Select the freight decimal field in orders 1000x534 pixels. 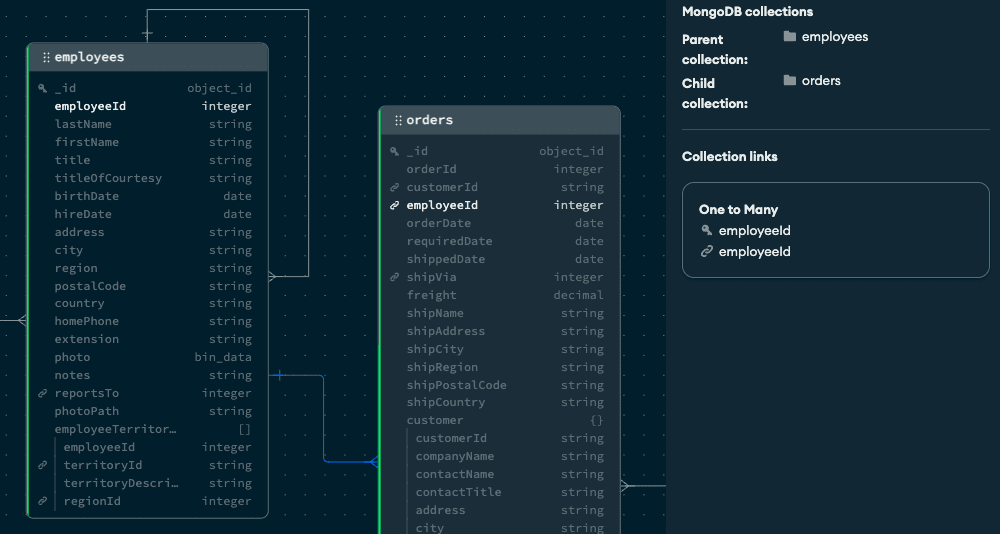(x=498, y=296)
